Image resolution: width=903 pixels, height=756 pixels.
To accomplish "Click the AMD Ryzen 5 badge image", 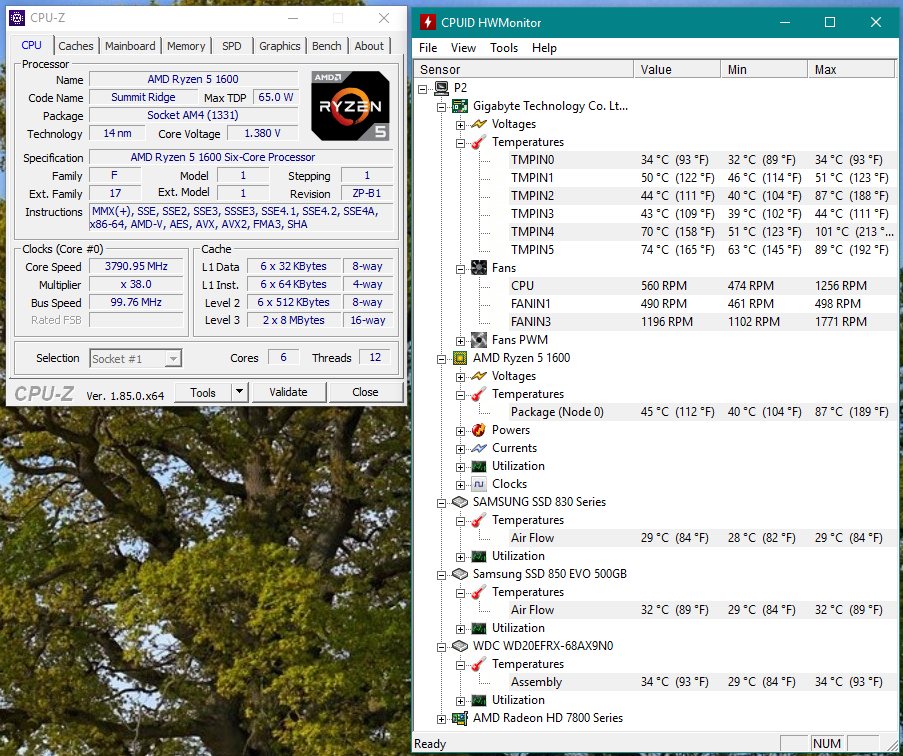I will (350, 107).
